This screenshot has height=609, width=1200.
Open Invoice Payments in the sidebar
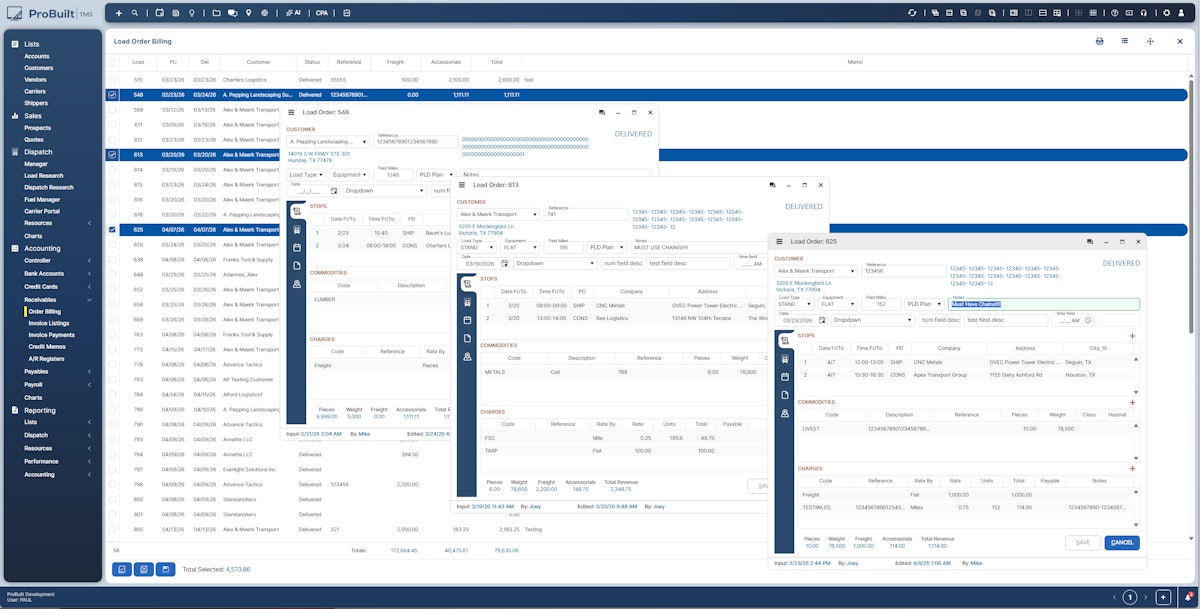pyautogui.click(x=51, y=335)
